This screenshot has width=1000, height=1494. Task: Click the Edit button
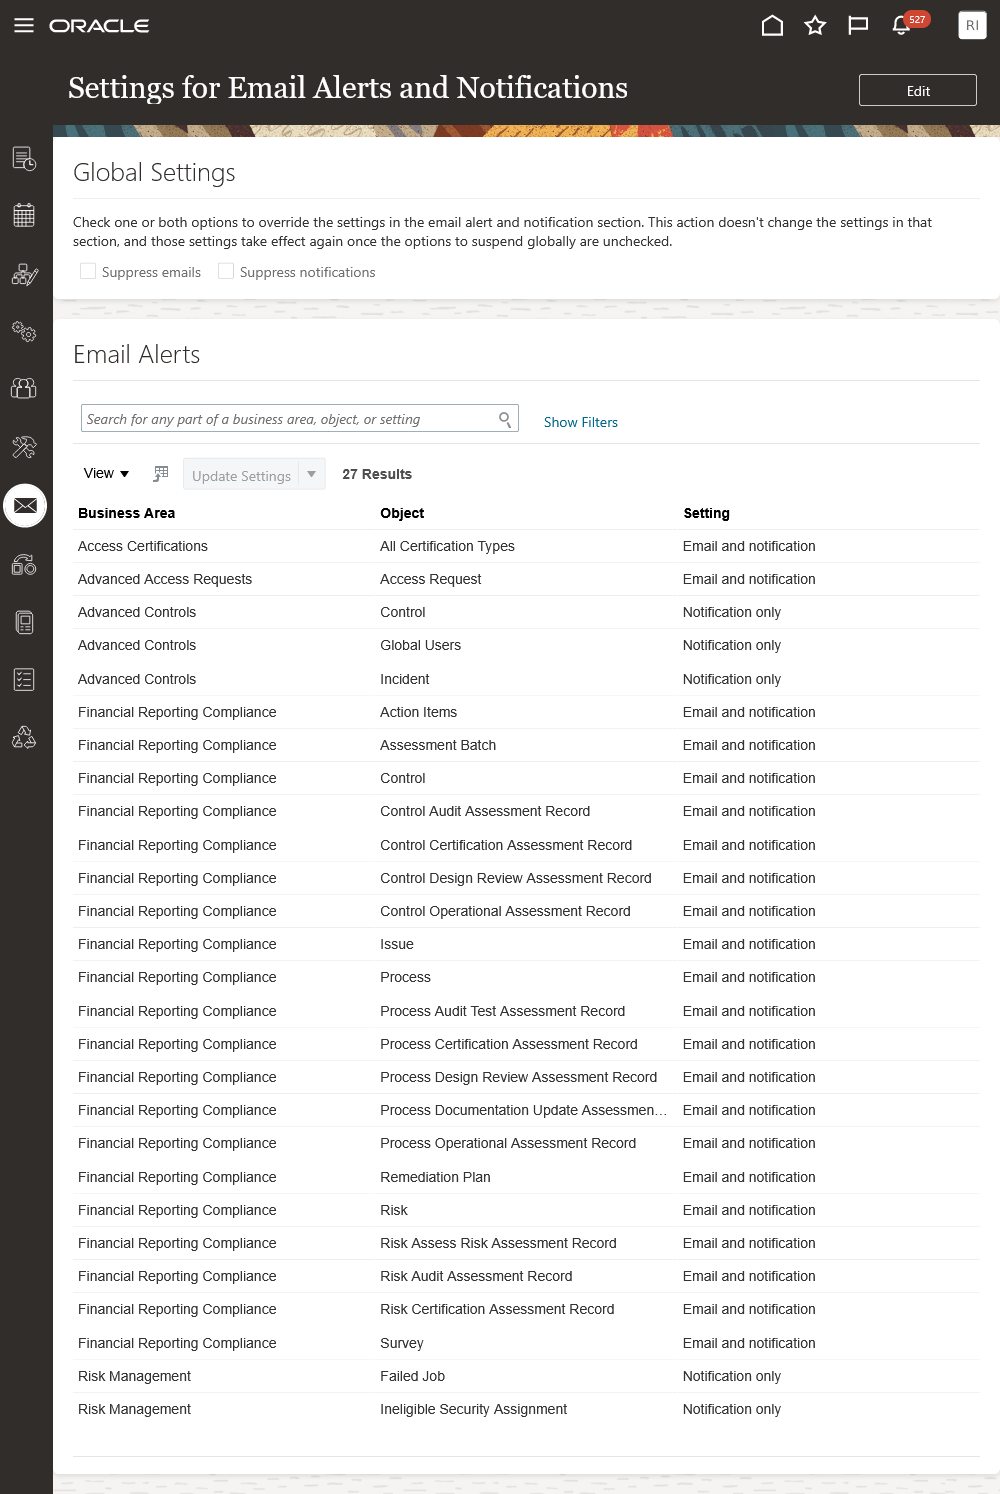(x=917, y=90)
